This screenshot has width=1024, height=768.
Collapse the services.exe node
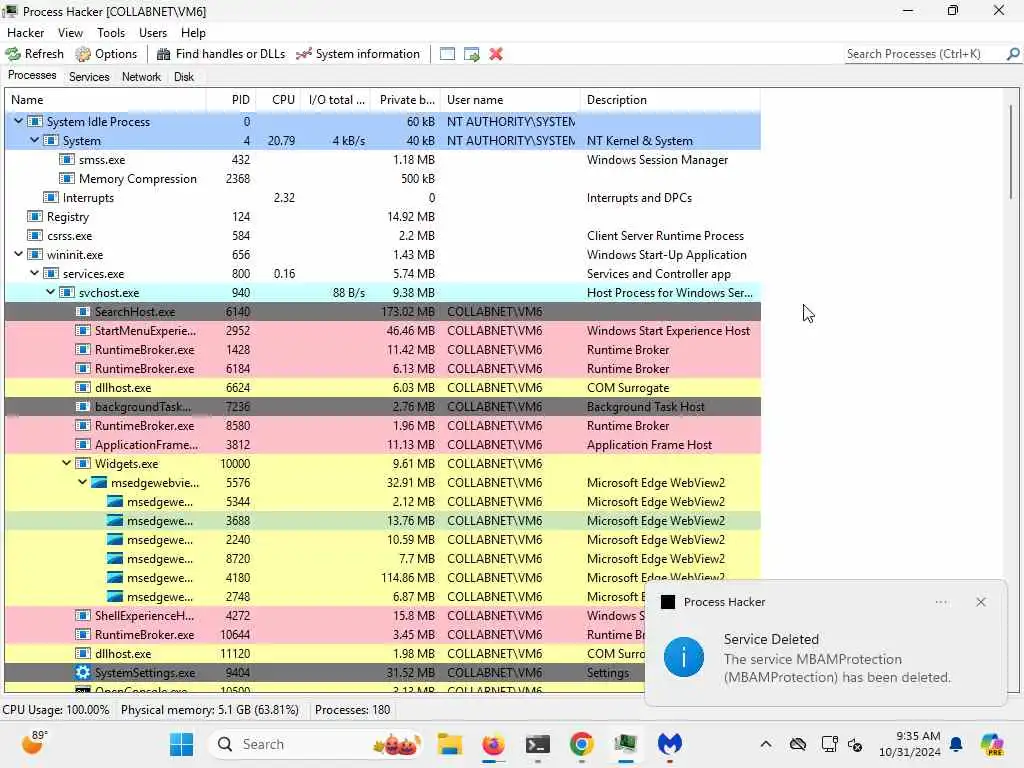click(x=35, y=274)
